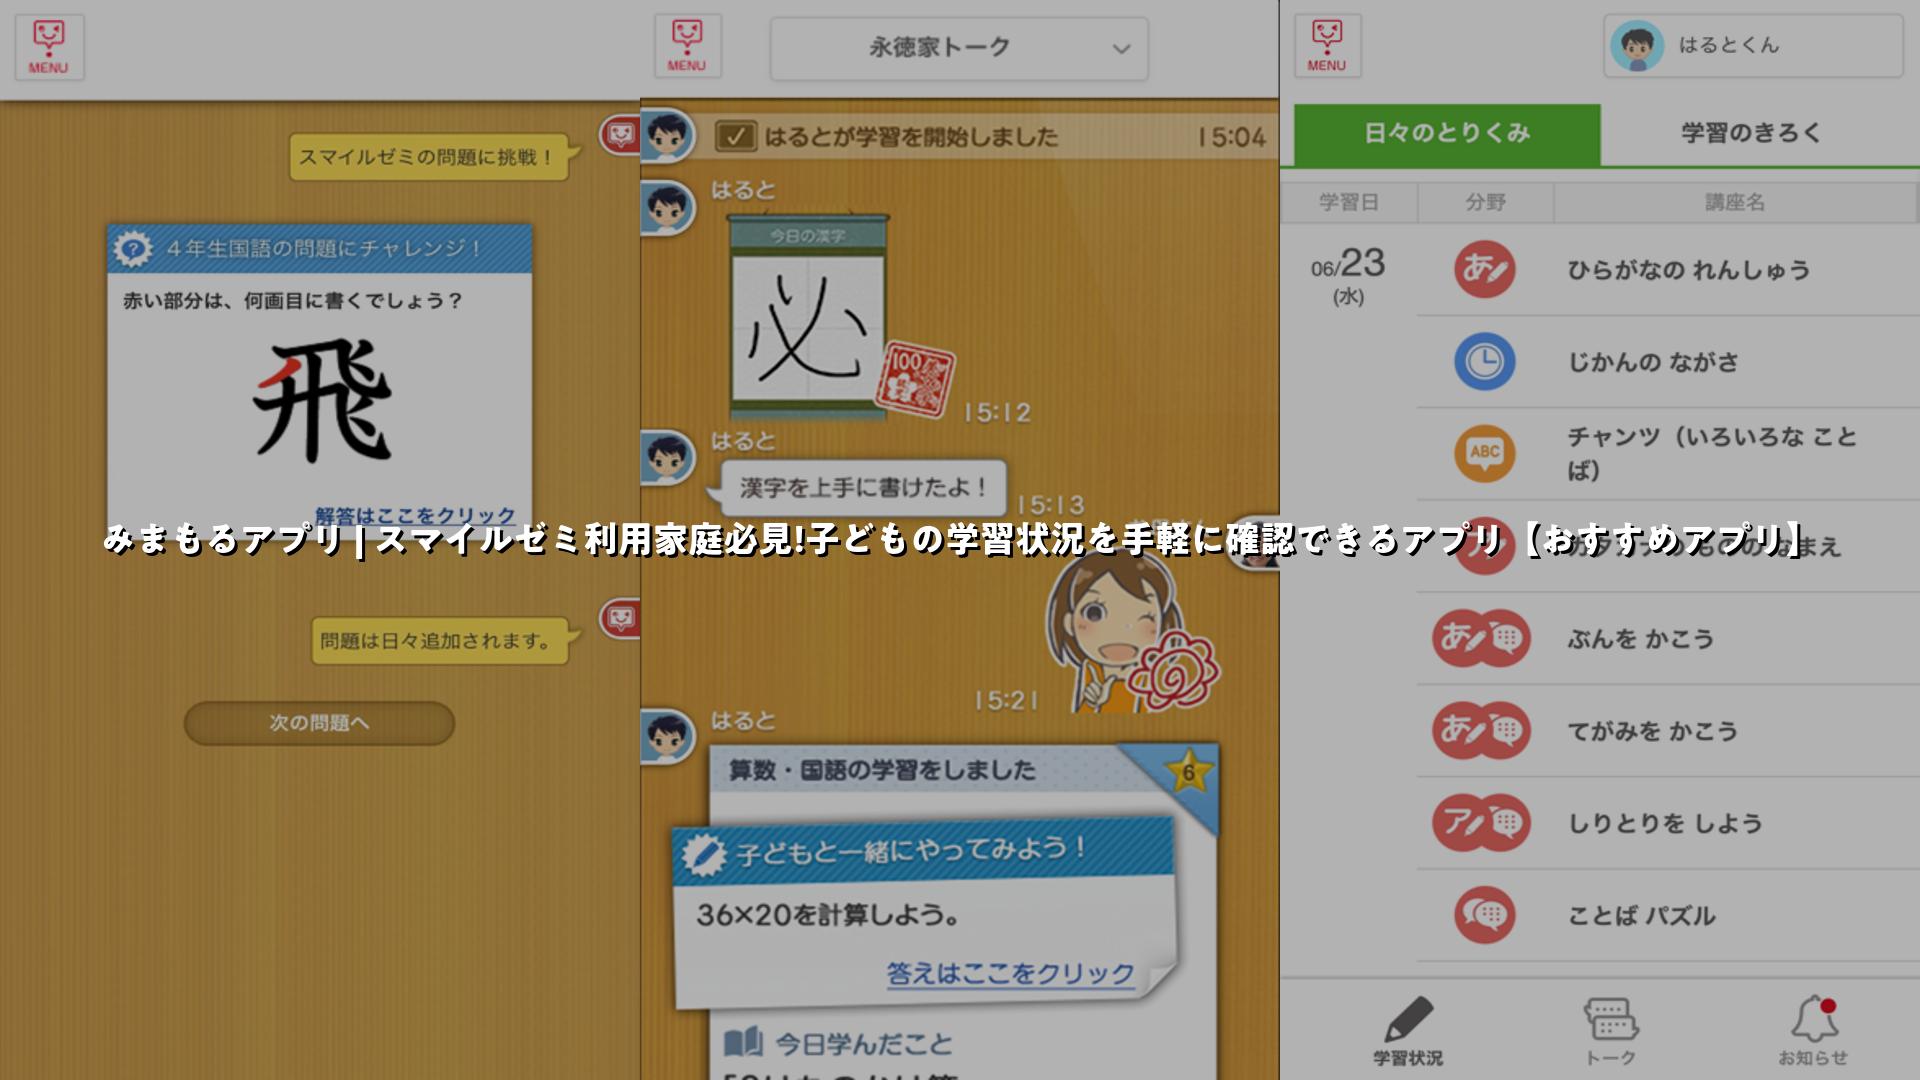The width and height of the screenshot is (1920, 1080).
Task: Click はると avatar beside kanji post
Action: pos(667,210)
